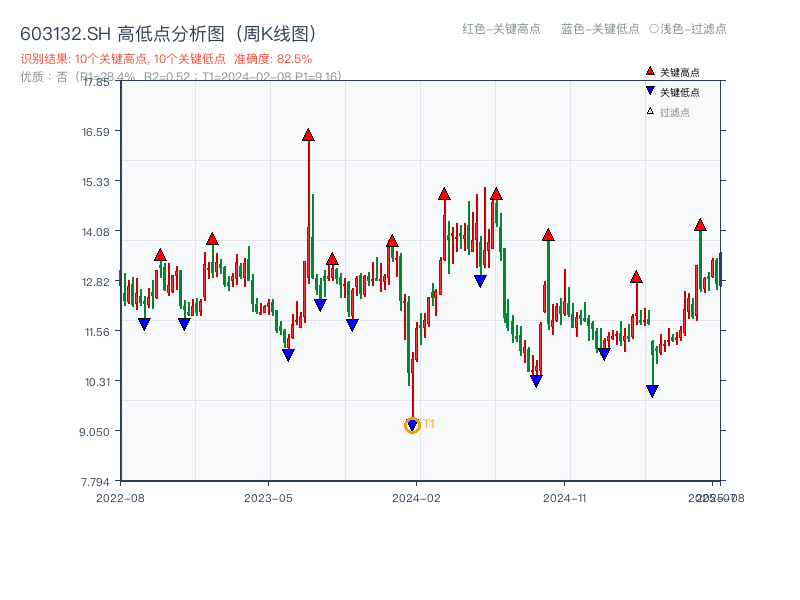The width and height of the screenshot is (800, 600).
Task: Click the red 识别结果 summary line
Action: [166, 59]
